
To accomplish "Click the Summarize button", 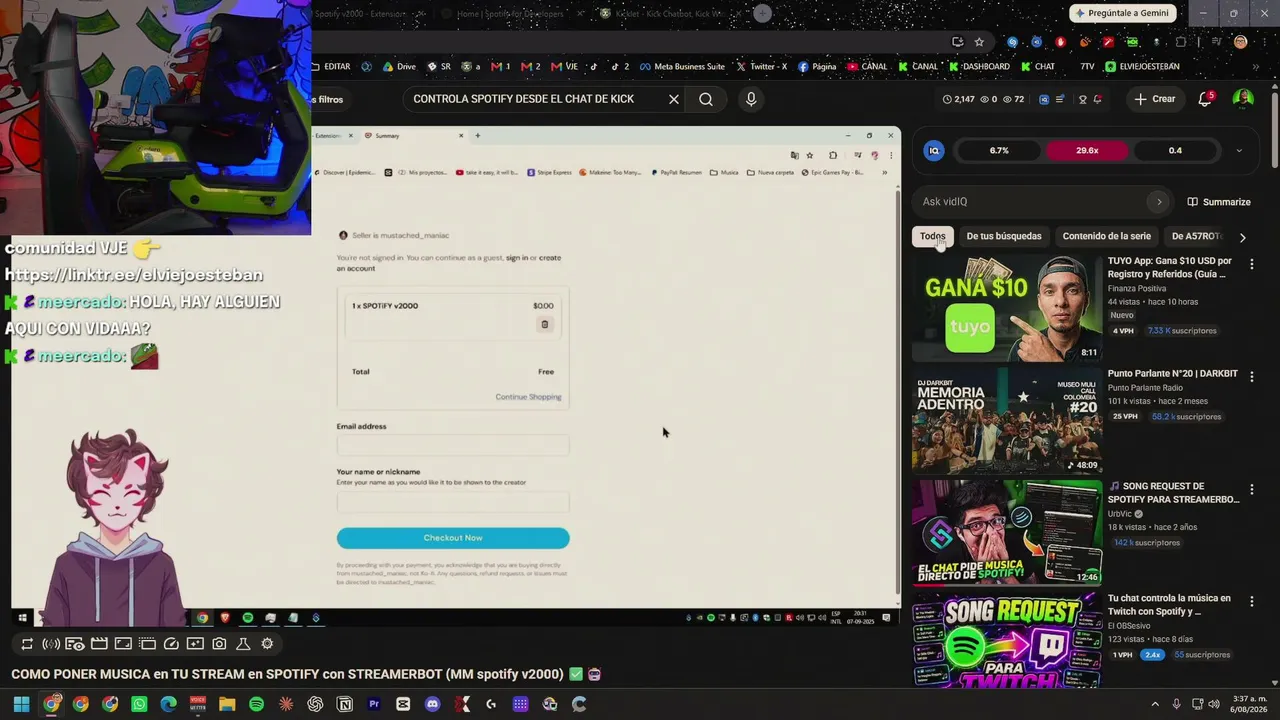I will pos(1219,202).
